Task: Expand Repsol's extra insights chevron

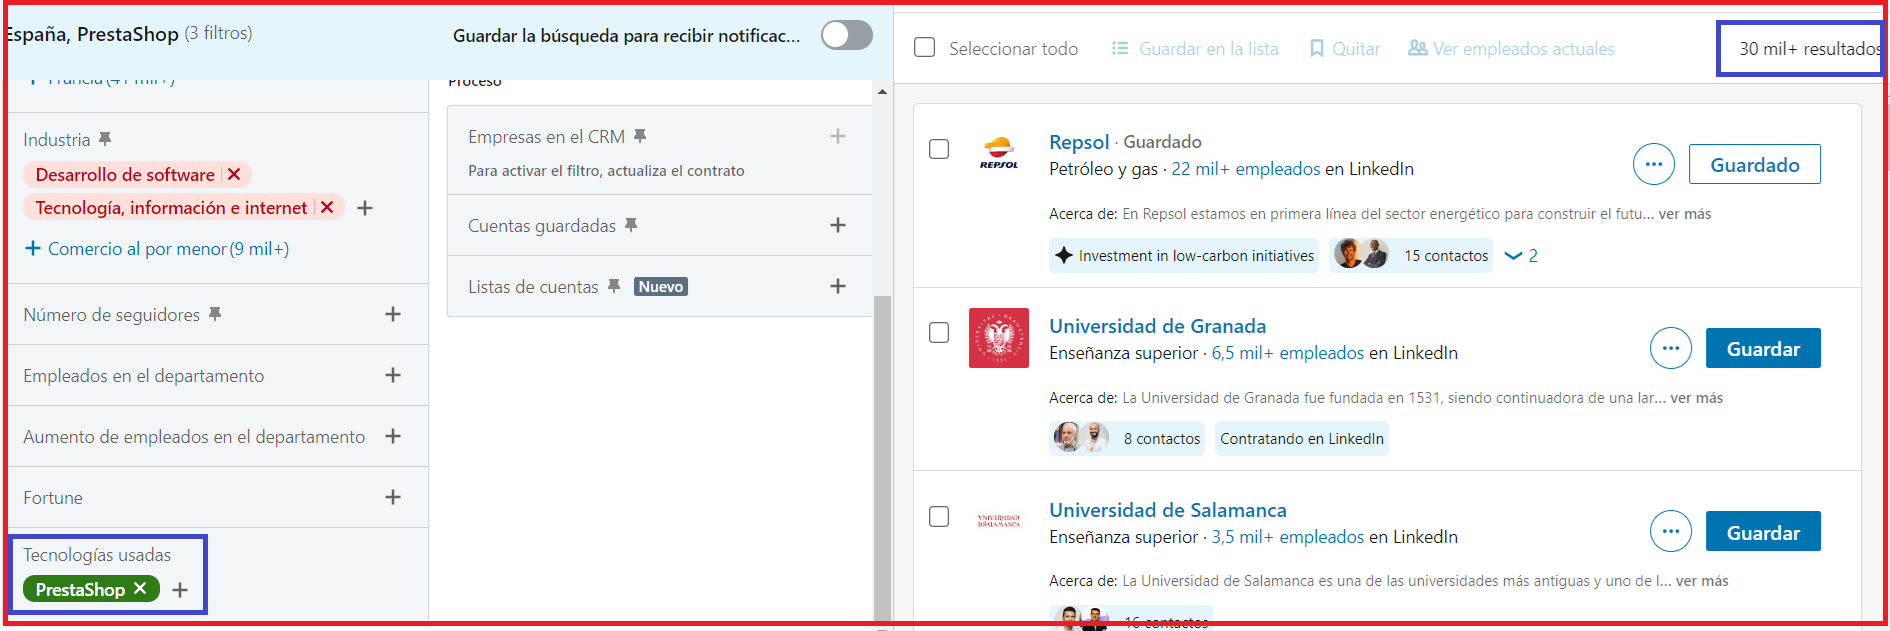Action: point(1521,256)
